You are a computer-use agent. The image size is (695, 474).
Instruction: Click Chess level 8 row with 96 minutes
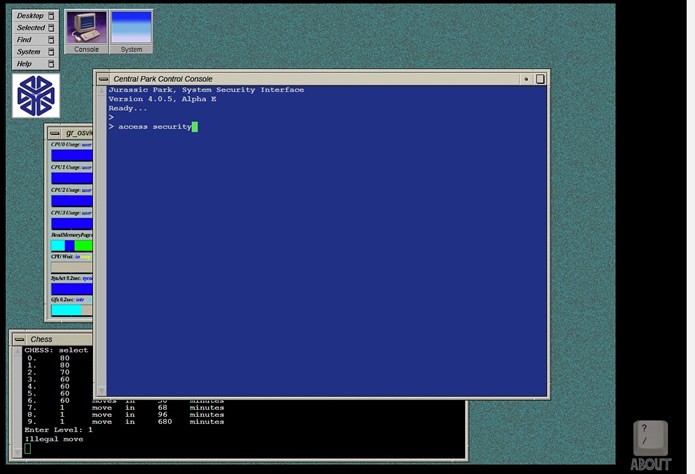(x=125, y=415)
